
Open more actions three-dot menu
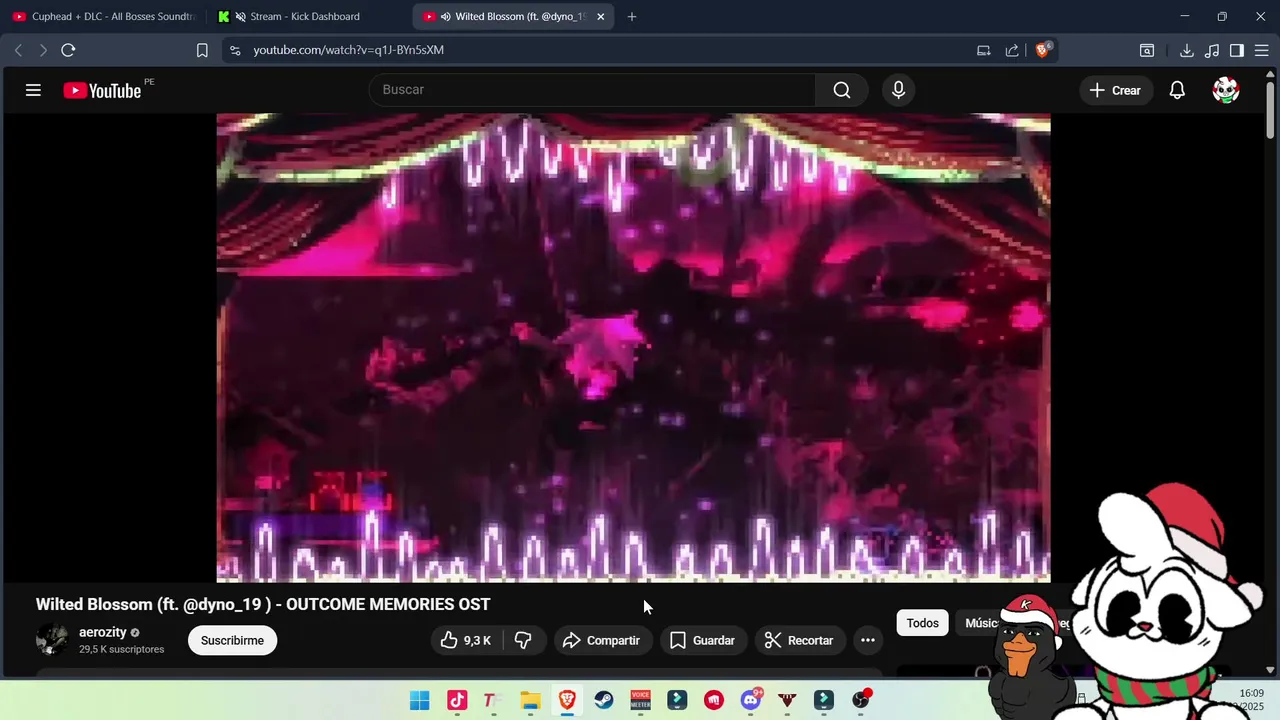click(x=868, y=640)
